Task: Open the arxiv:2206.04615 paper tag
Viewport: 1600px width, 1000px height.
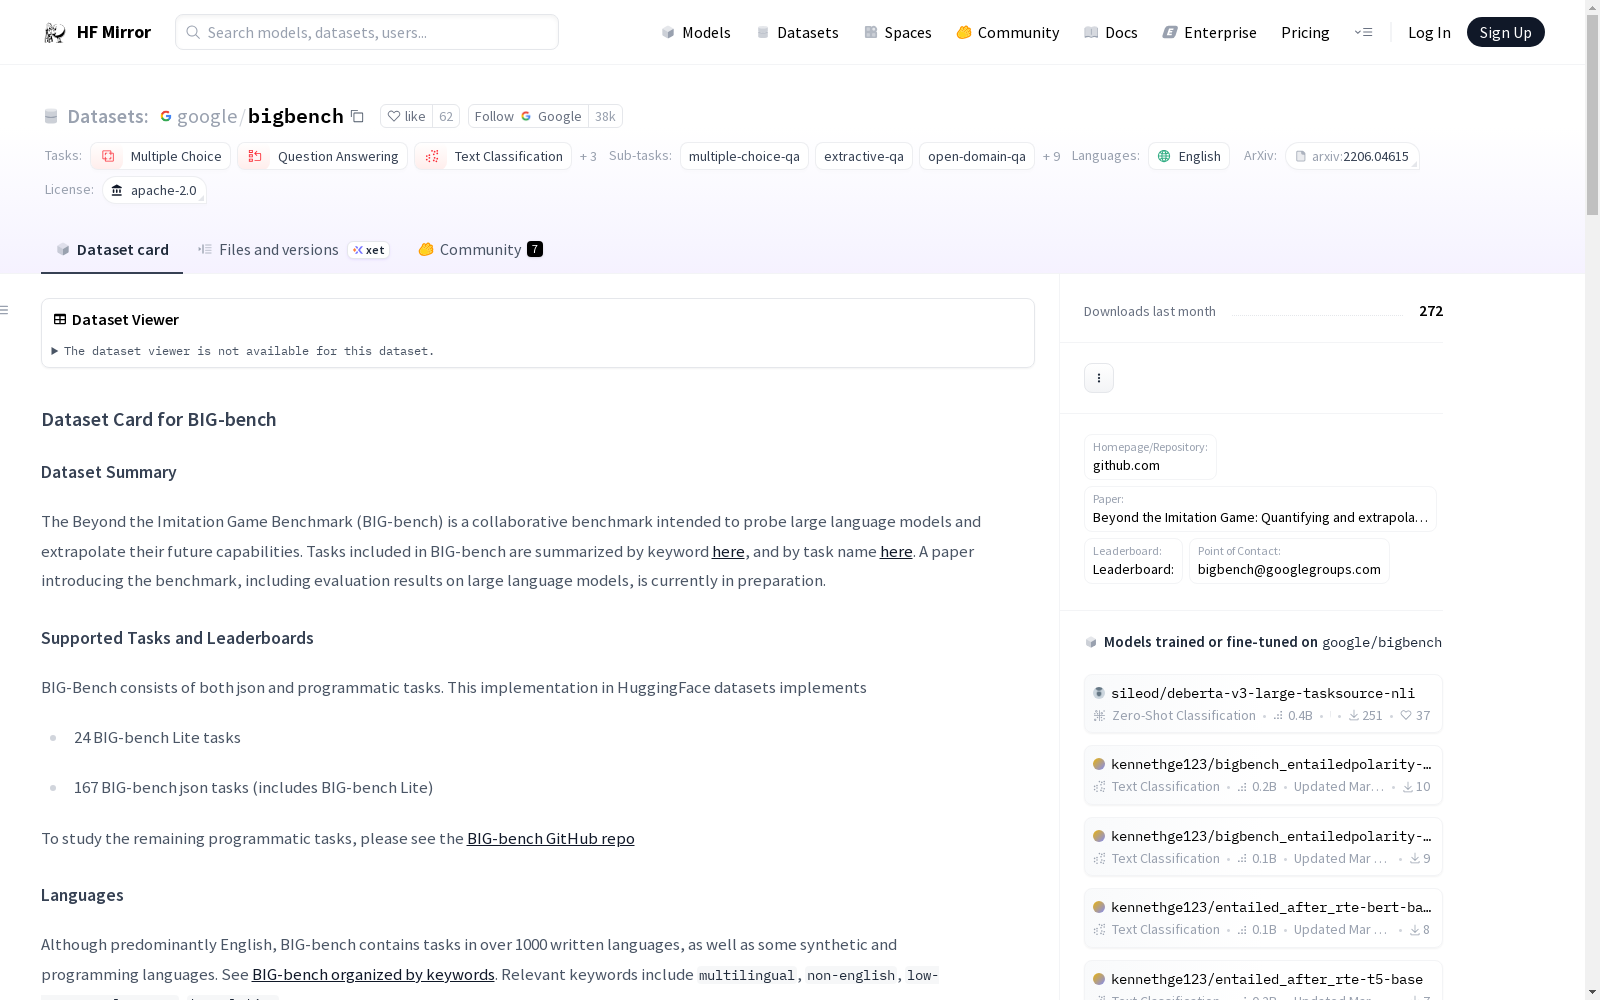Action: (x=1351, y=156)
